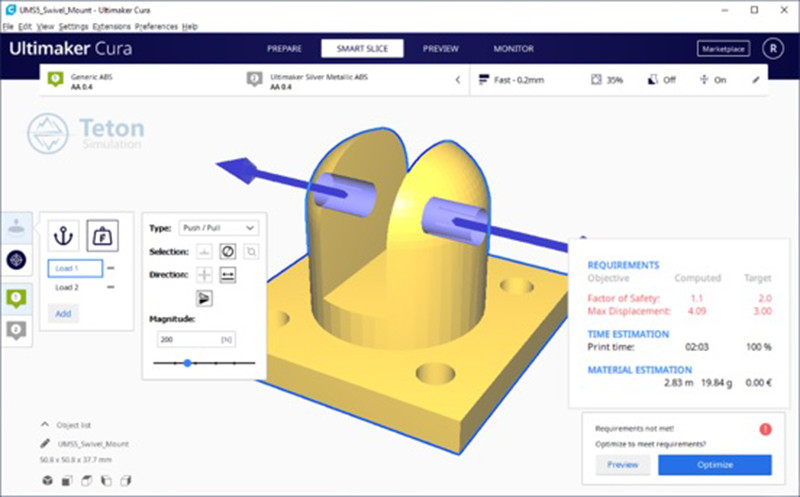
Task: Click the red requirements warning icon
Action: [765, 428]
